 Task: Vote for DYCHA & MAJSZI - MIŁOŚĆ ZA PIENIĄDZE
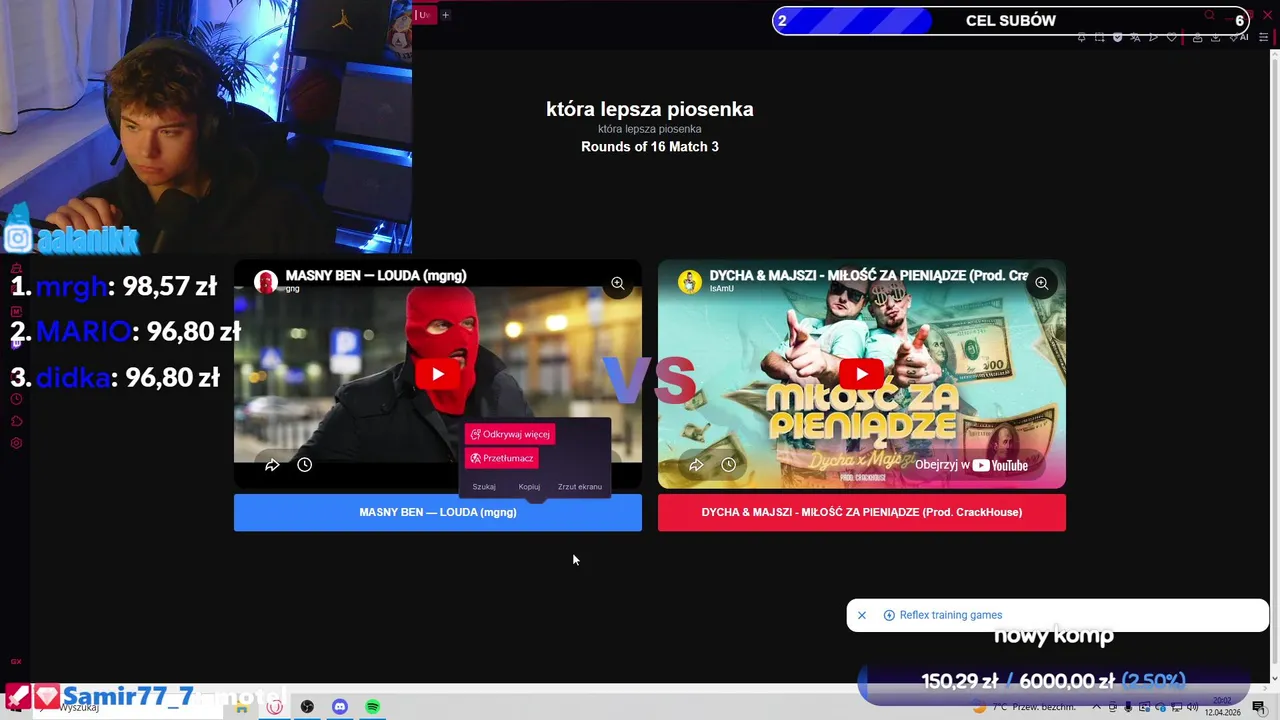coord(862,512)
